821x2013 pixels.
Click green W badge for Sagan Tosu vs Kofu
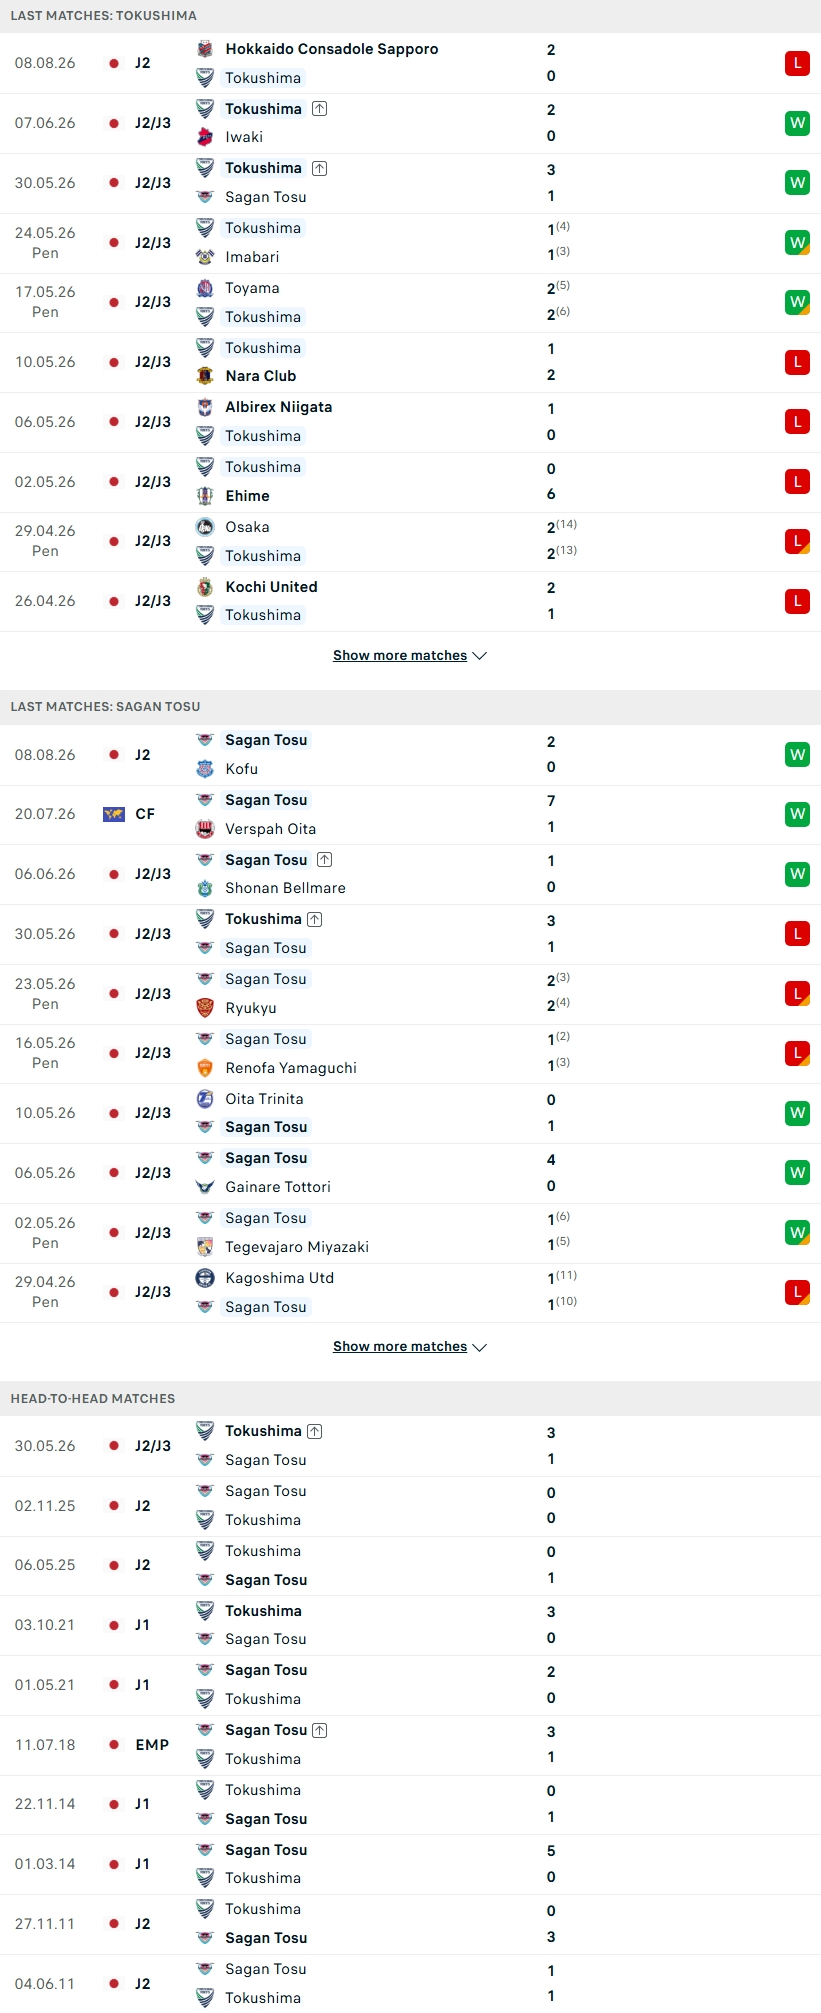pos(797,755)
